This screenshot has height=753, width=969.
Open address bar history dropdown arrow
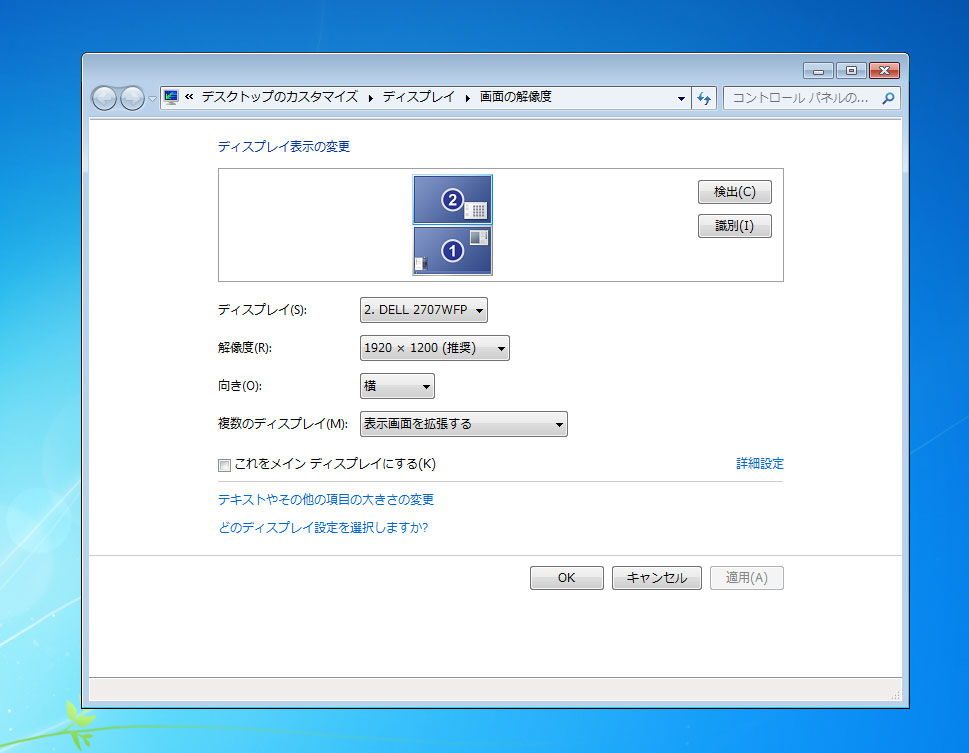681,98
